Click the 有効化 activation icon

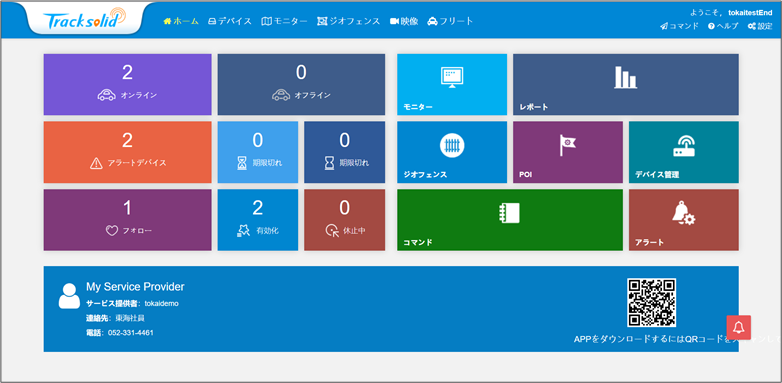243,230
